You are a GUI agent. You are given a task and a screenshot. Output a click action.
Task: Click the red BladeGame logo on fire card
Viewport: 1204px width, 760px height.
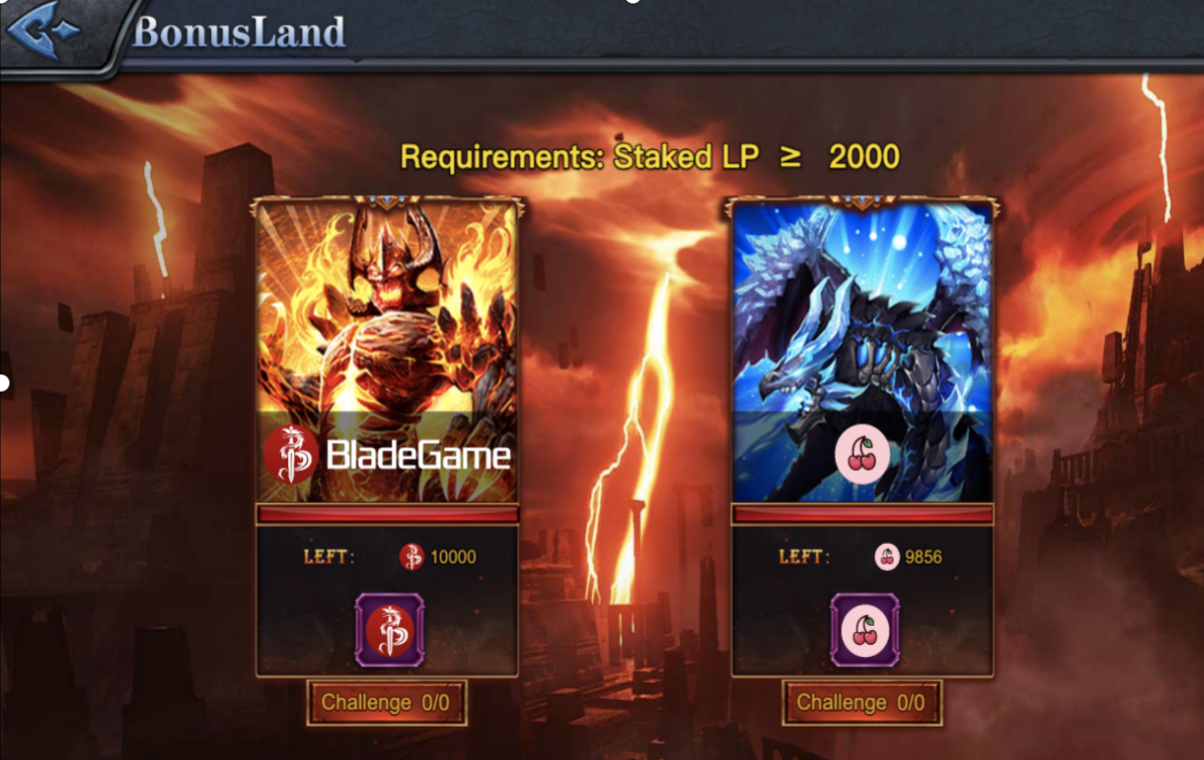click(x=291, y=456)
